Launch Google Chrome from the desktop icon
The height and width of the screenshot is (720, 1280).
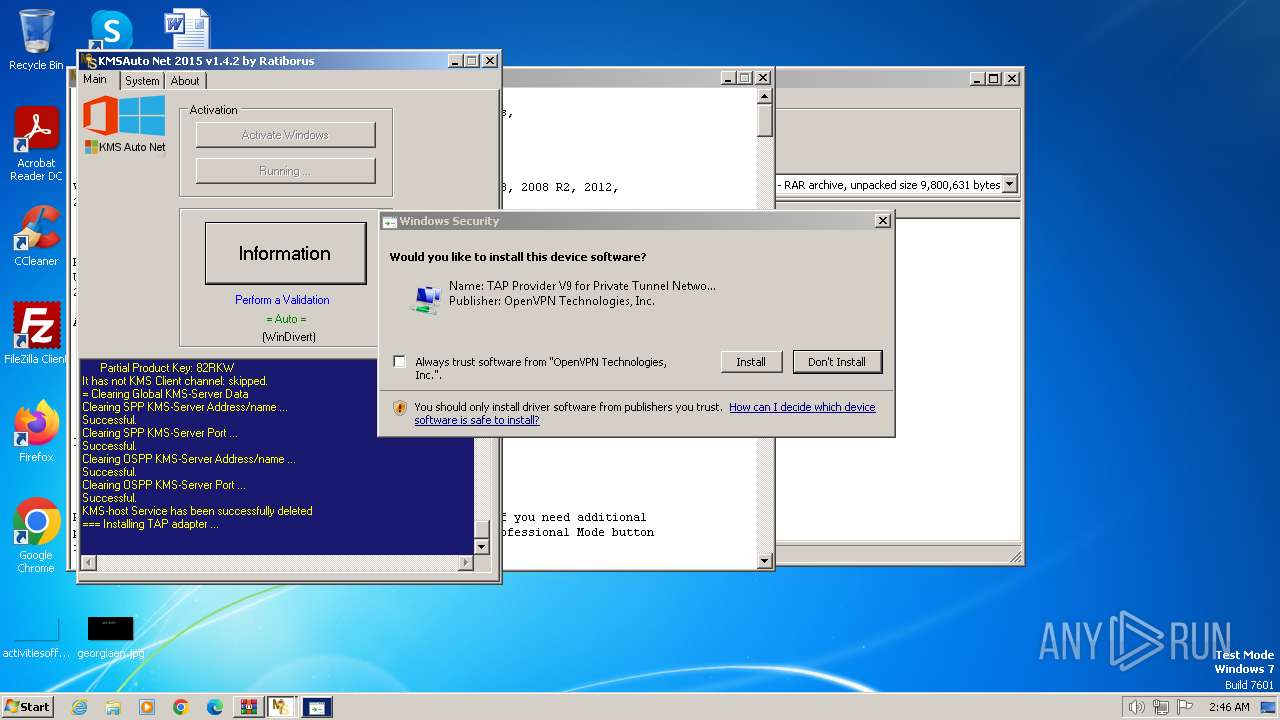coord(36,536)
